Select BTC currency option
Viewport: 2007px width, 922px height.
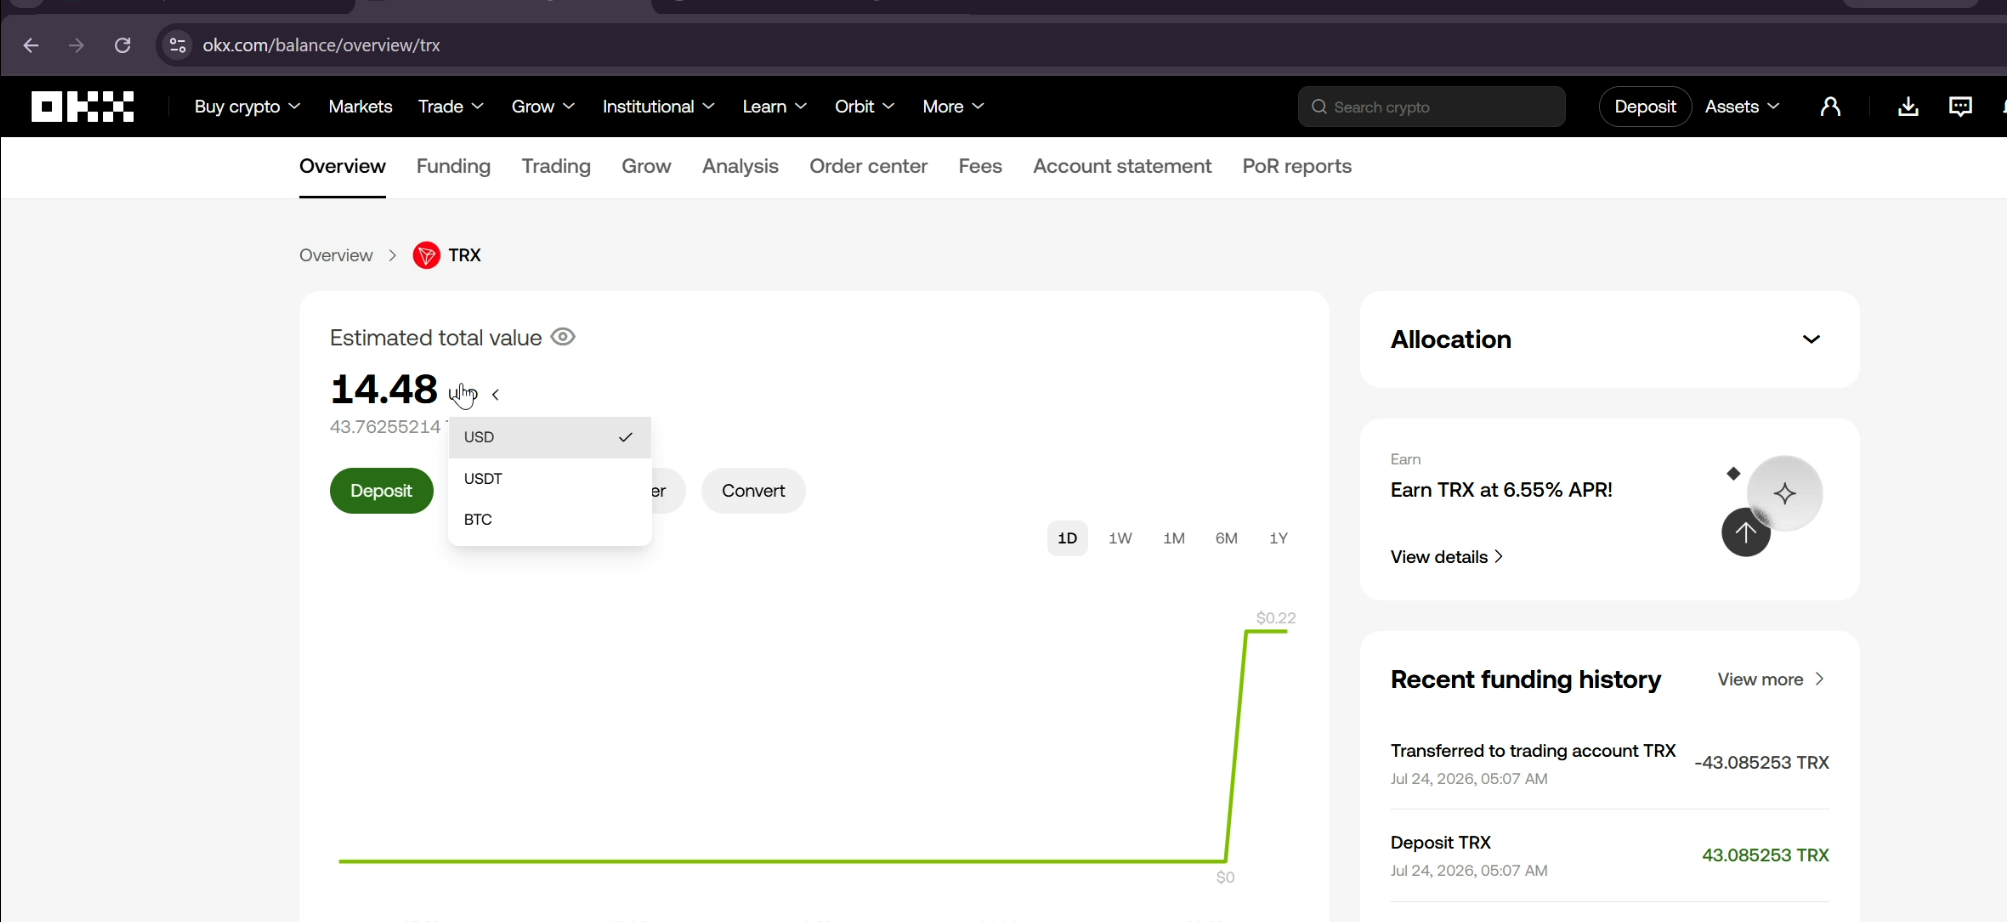[550, 520]
